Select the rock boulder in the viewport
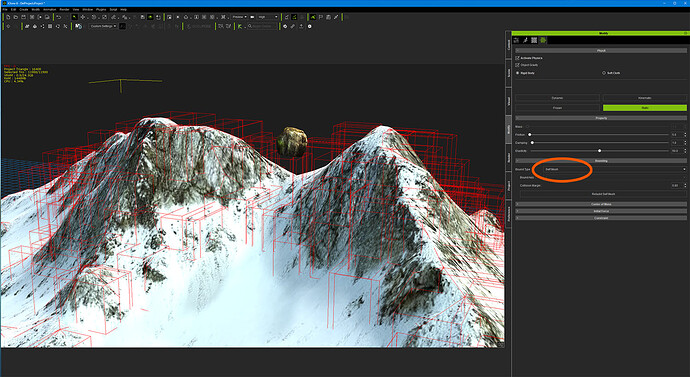690x377 pixels. 292,142
